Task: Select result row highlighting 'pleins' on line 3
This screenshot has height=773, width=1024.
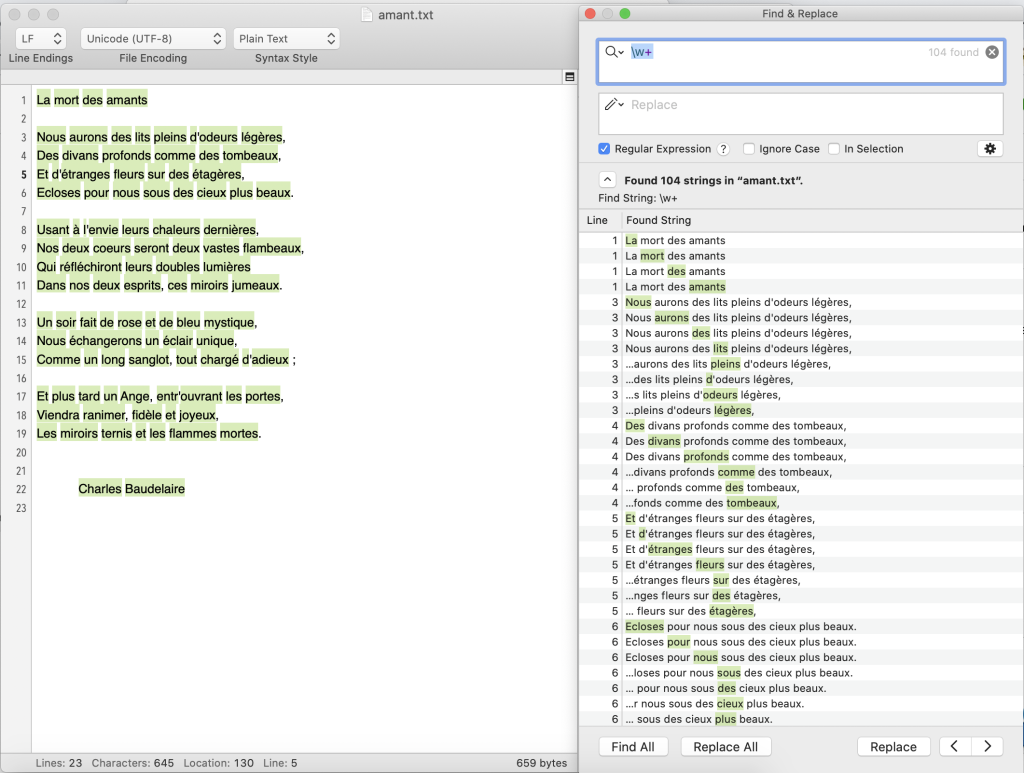Action: point(800,364)
